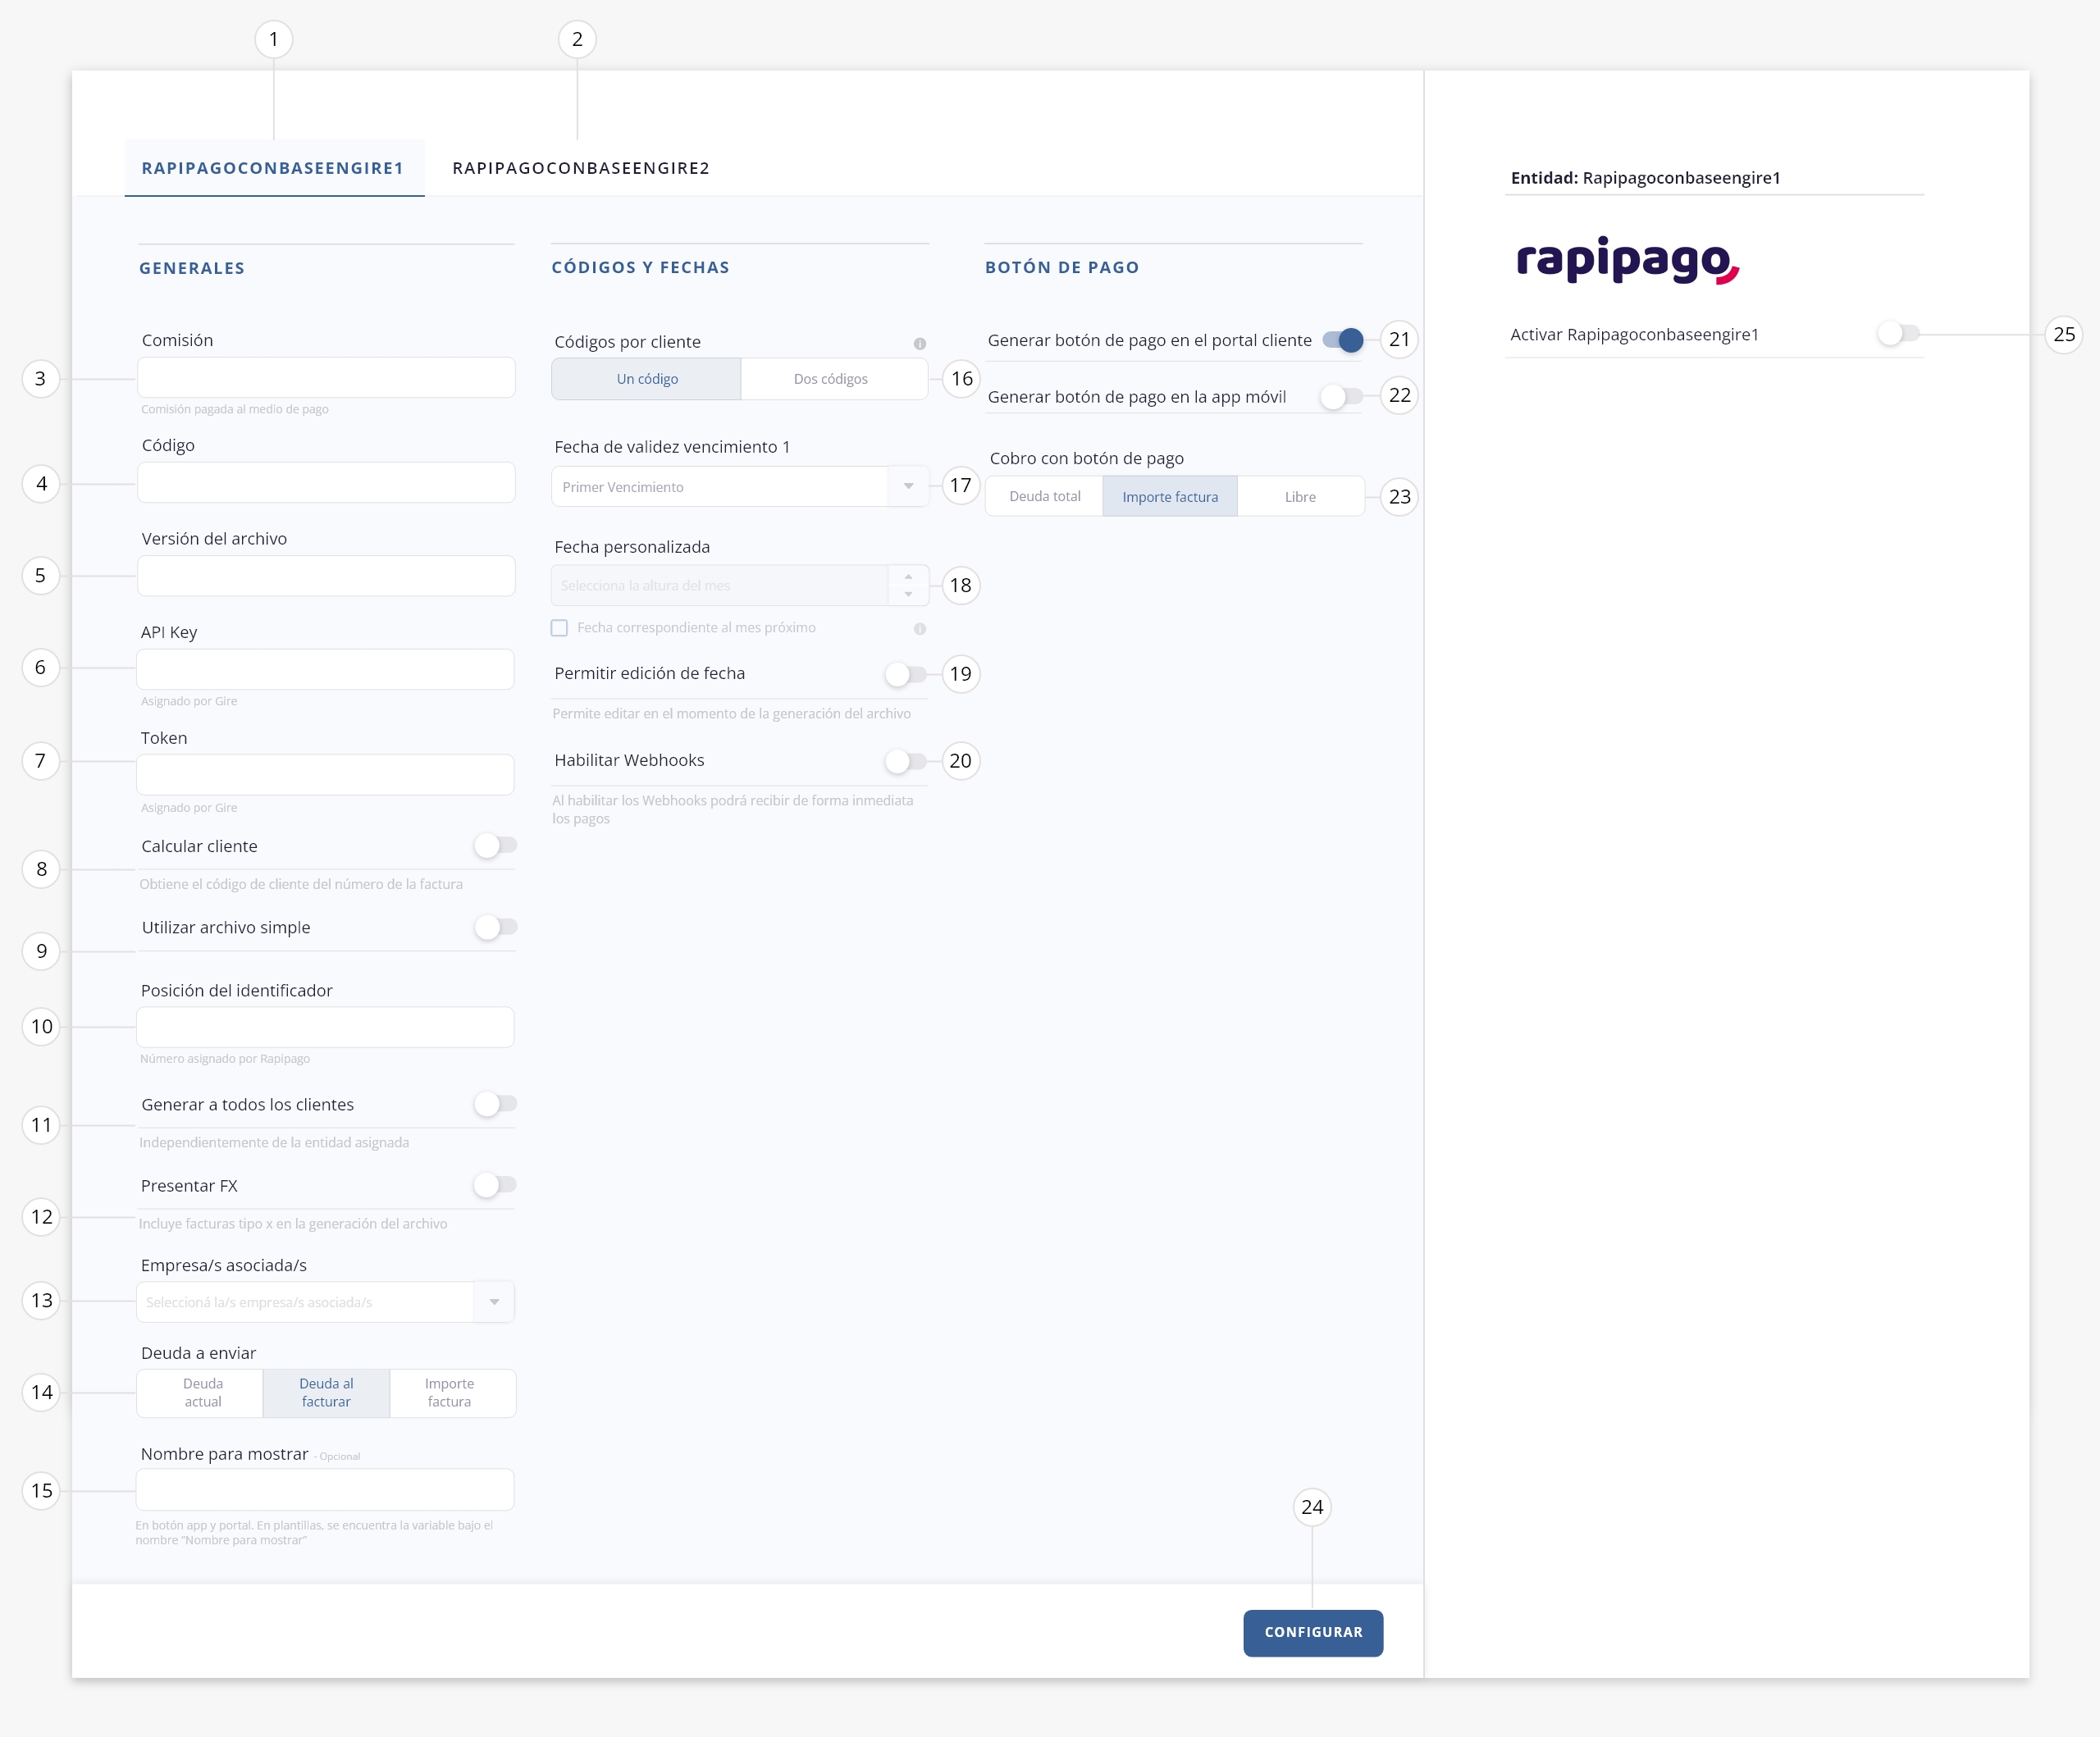
Task: Click the API Key input field
Action: click(326, 669)
